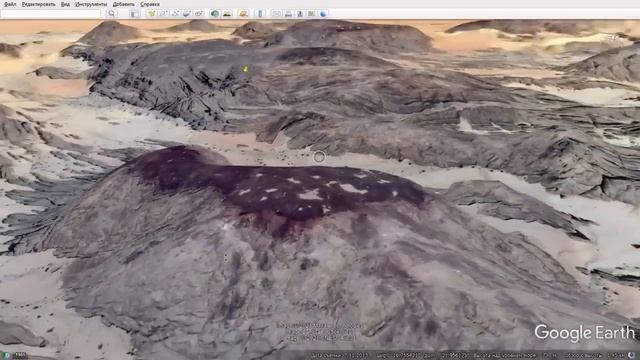
Task: Select the Add Polygon tool
Action: click(x=163, y=13)
